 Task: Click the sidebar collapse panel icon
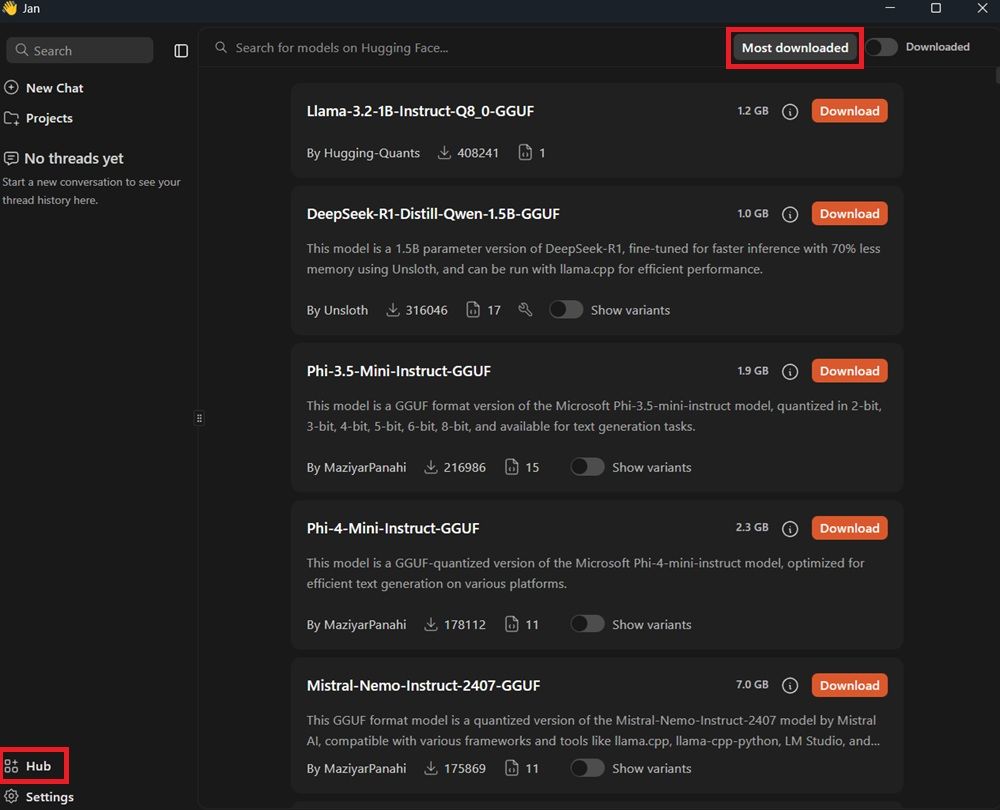coord(181,51)
